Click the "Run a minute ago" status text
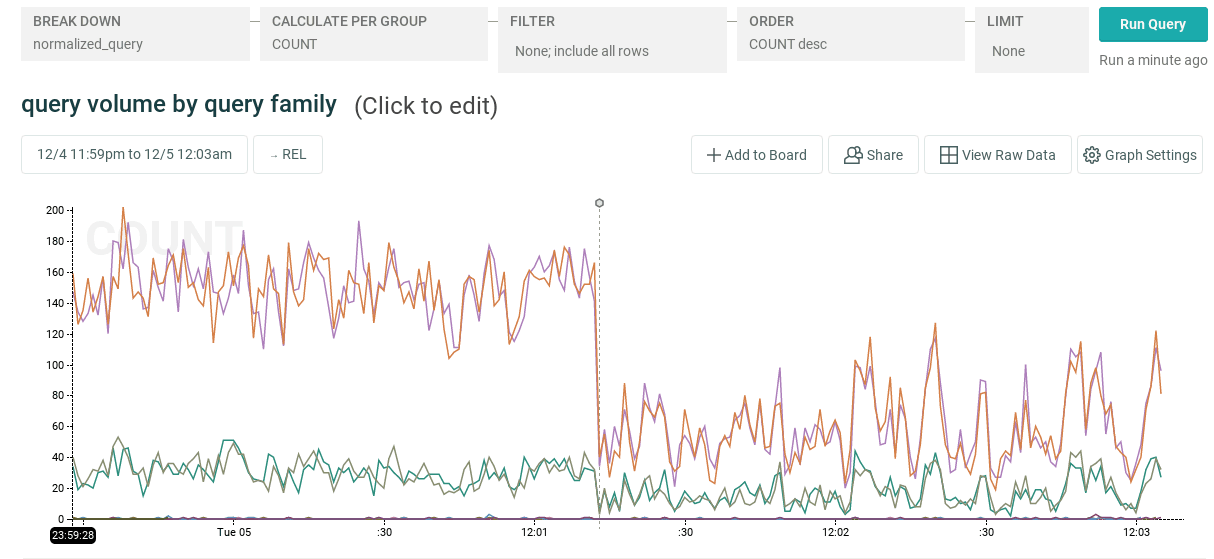This screenshot has width=1214, height=559. 1152,60
